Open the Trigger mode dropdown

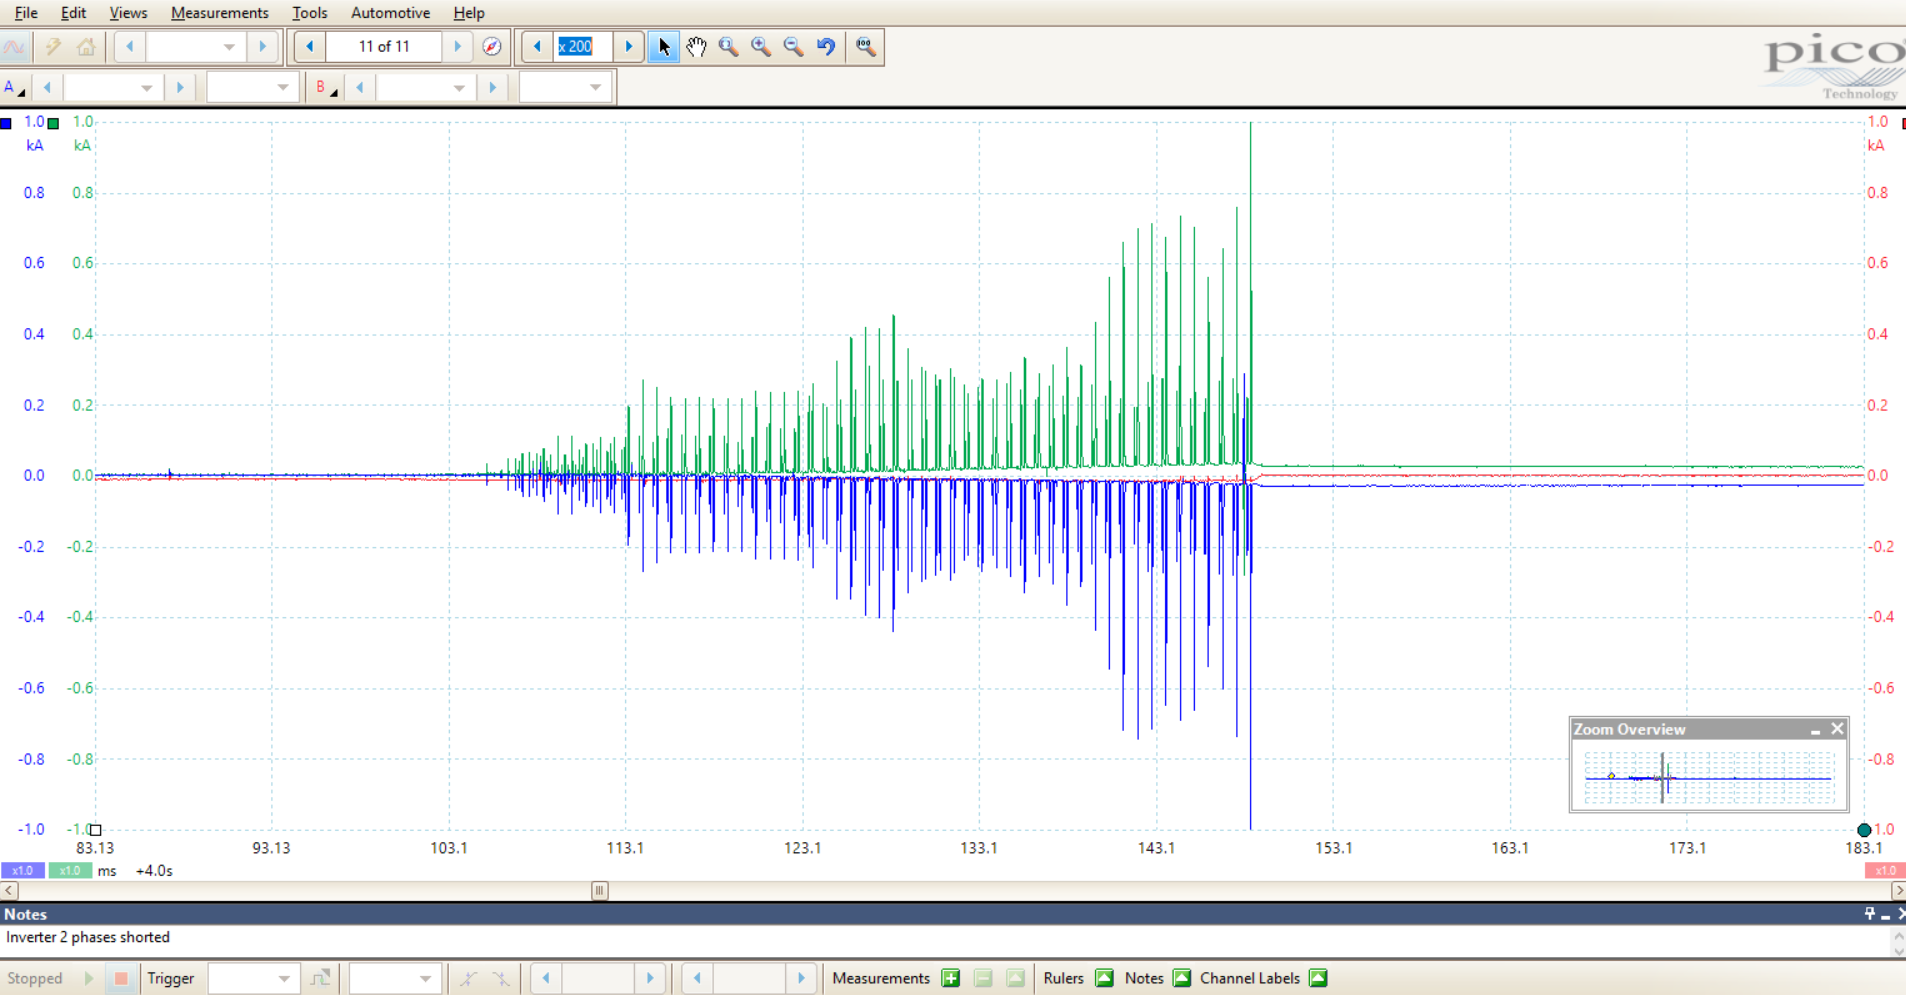[252, 978]
